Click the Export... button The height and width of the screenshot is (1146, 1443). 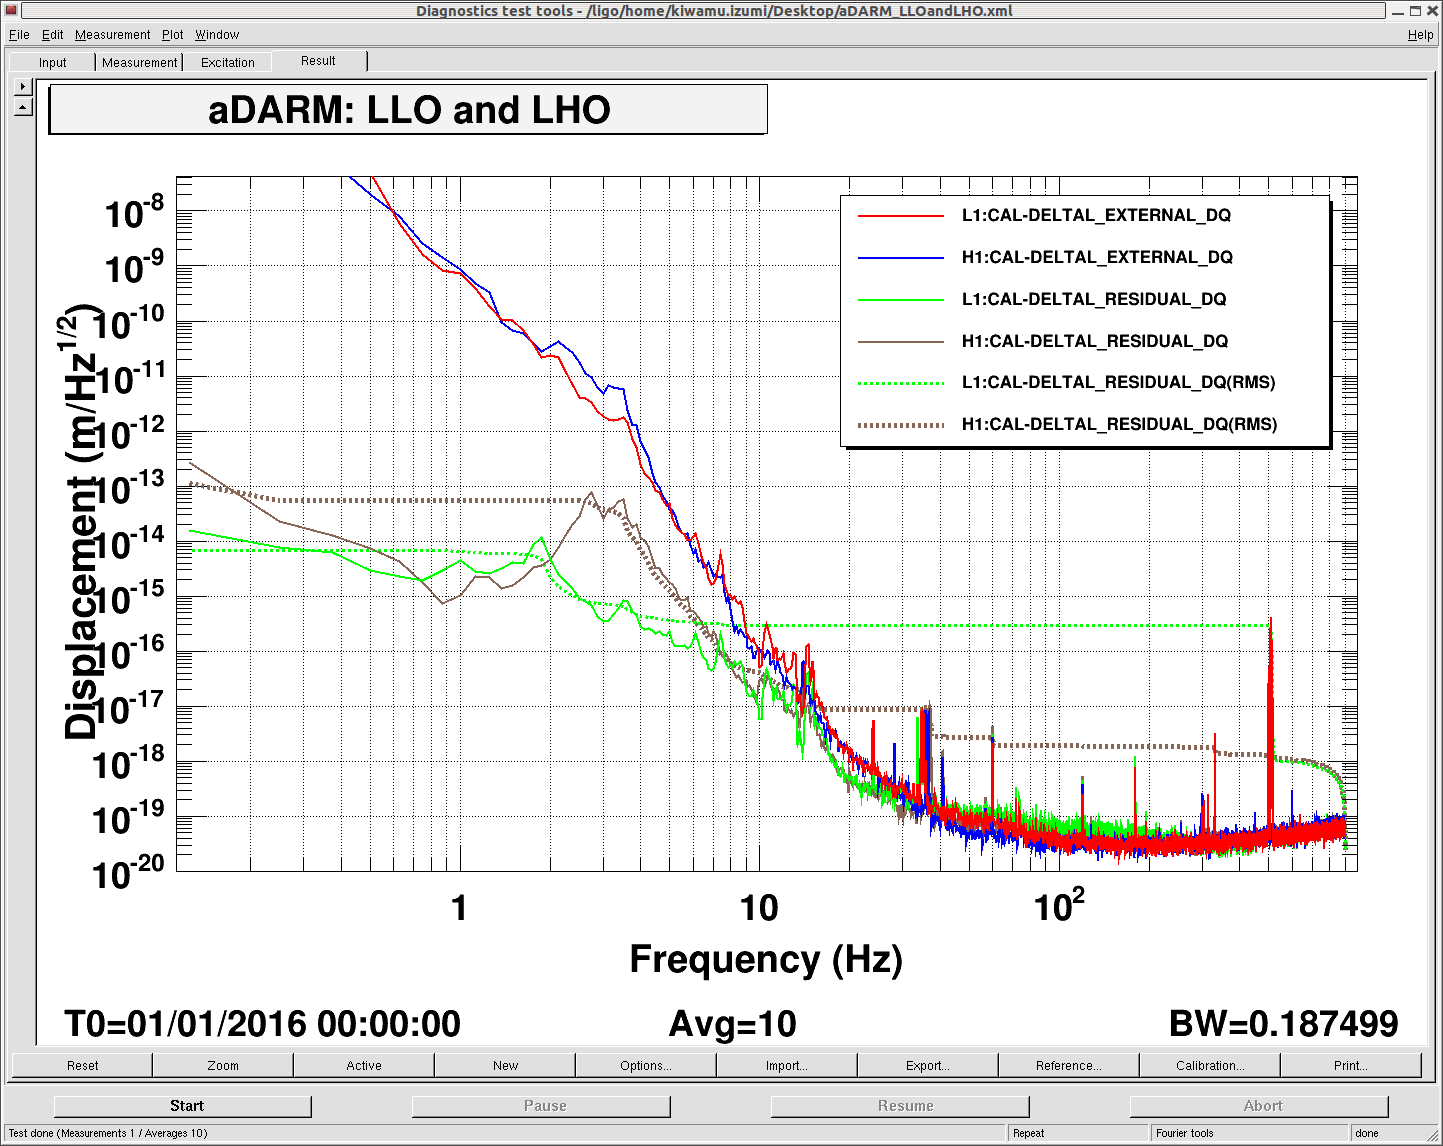928,1065
